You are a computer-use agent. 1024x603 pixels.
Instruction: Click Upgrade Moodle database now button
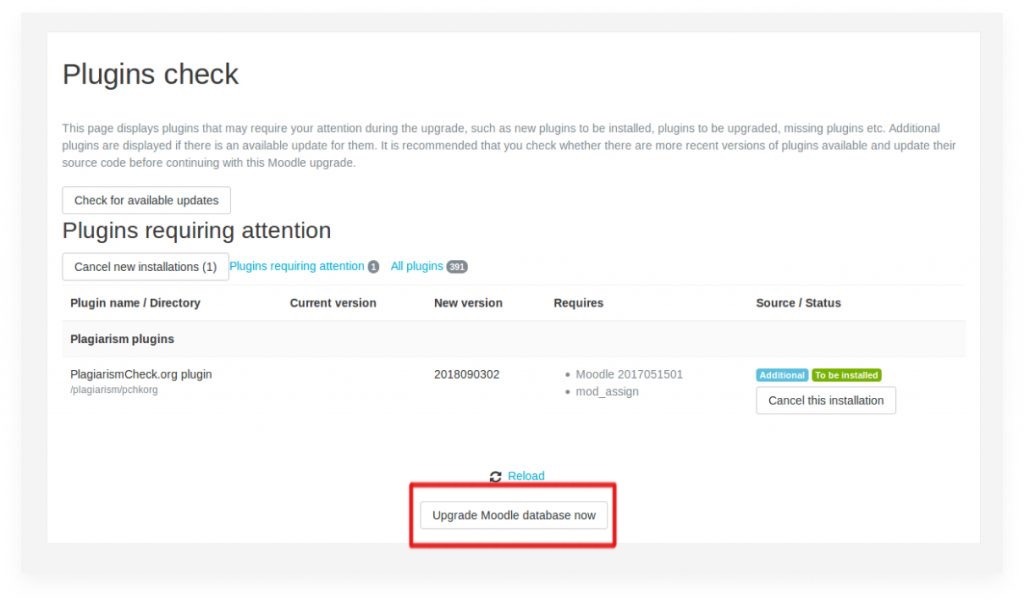(x=513, y=515)
